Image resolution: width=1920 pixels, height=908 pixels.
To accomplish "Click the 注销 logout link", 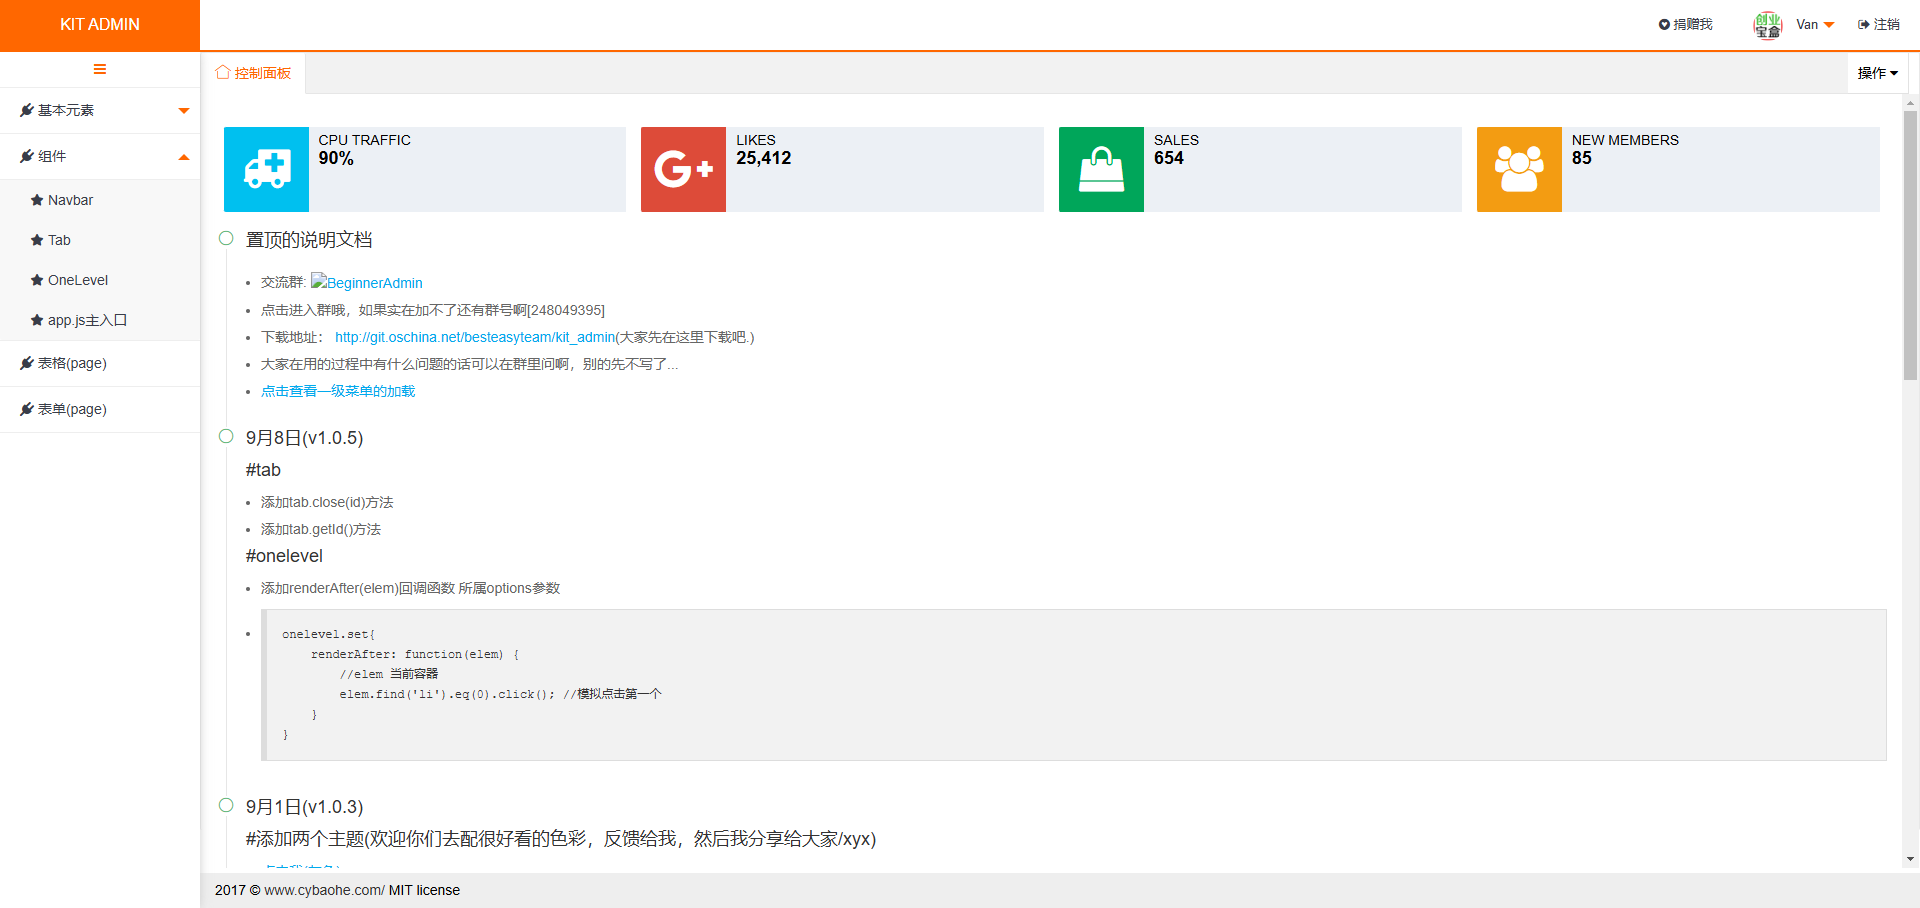I will 1879,25.
